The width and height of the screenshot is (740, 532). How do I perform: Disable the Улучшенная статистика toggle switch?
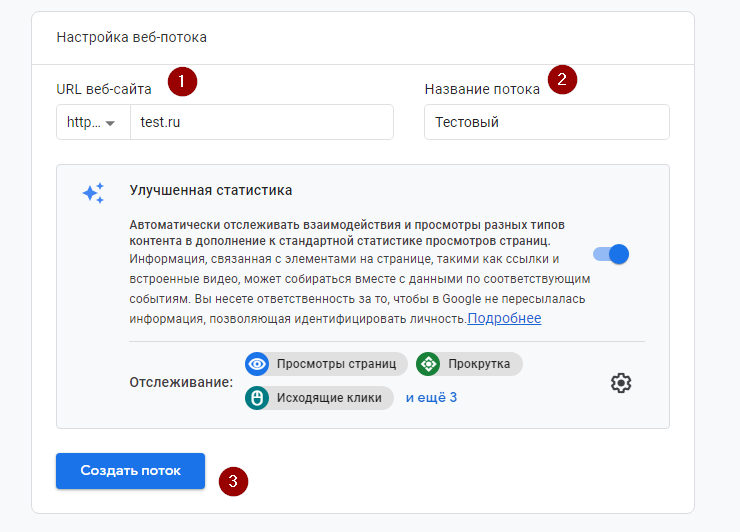pos(611,254)
